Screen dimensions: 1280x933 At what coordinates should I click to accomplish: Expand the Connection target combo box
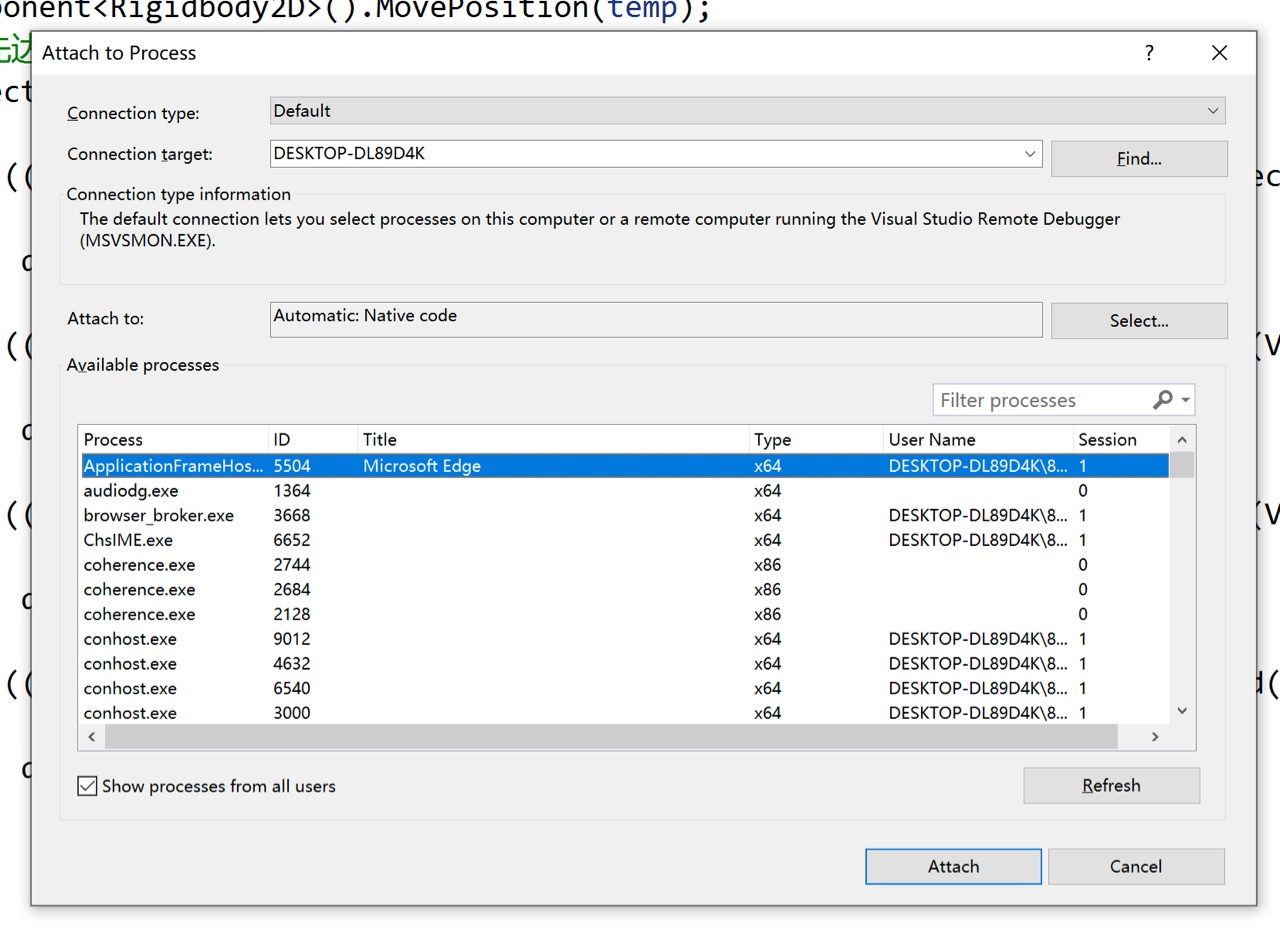coord(1030,154)
